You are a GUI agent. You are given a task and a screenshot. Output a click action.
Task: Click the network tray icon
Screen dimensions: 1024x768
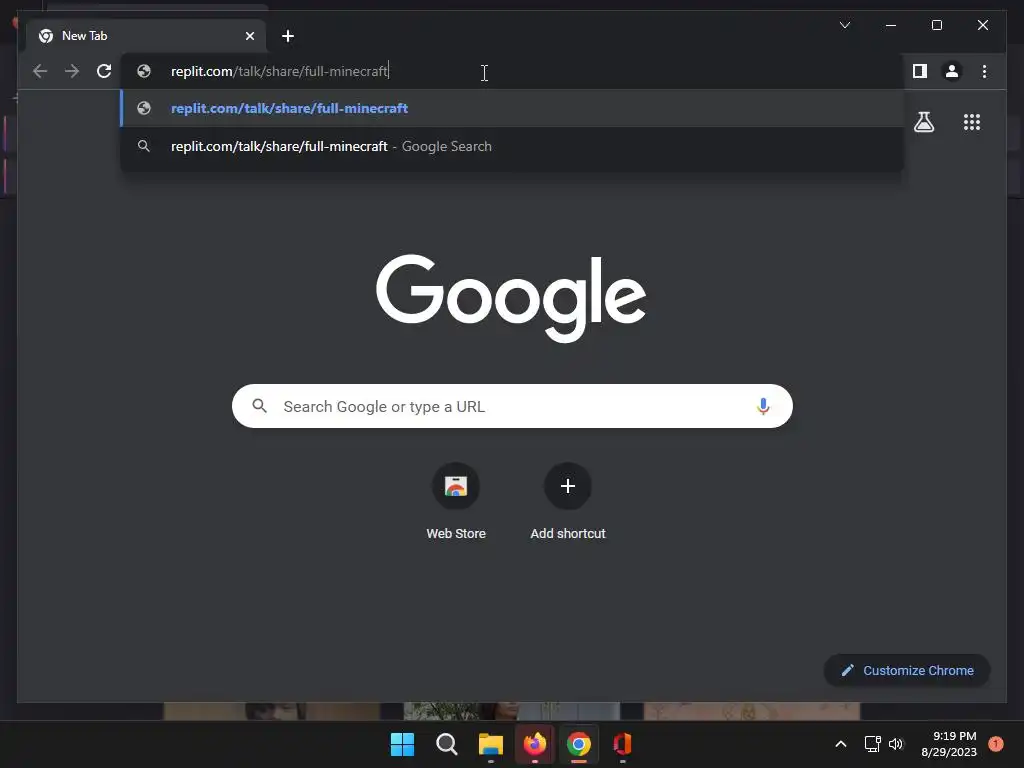click(x=872, y=744)
